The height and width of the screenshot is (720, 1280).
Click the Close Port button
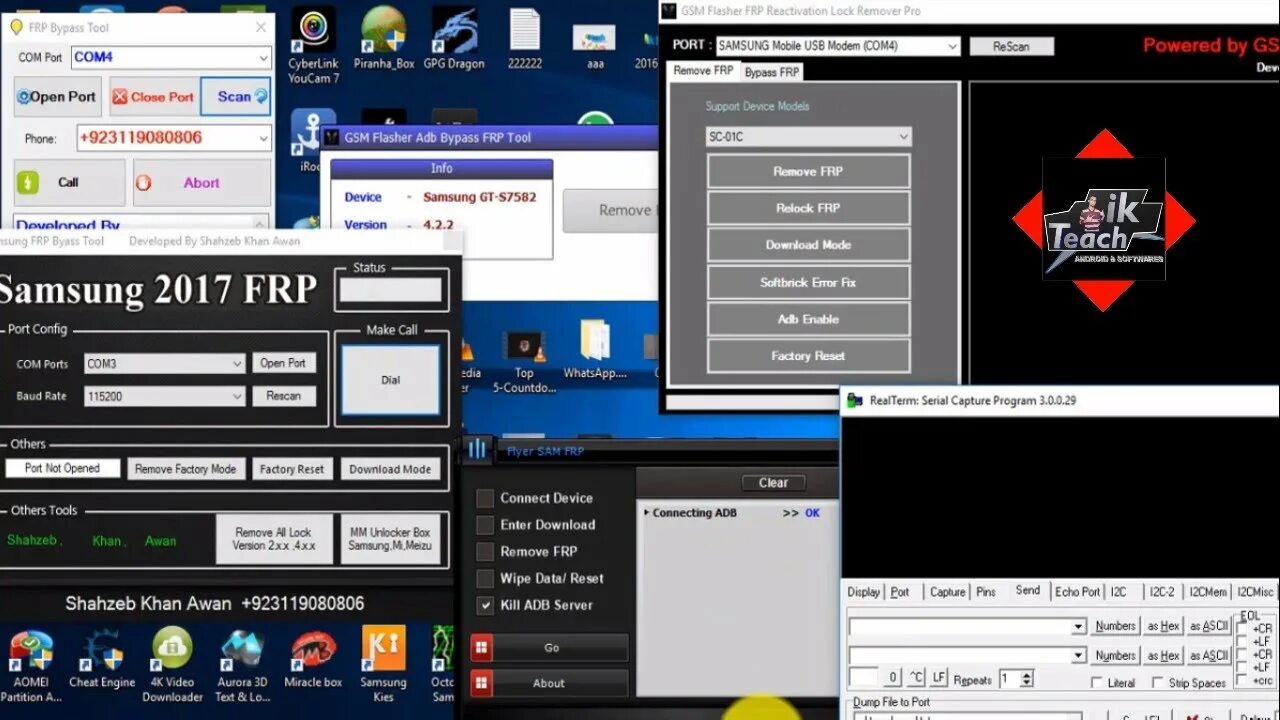pyautogui.click(x=154, y=97)
